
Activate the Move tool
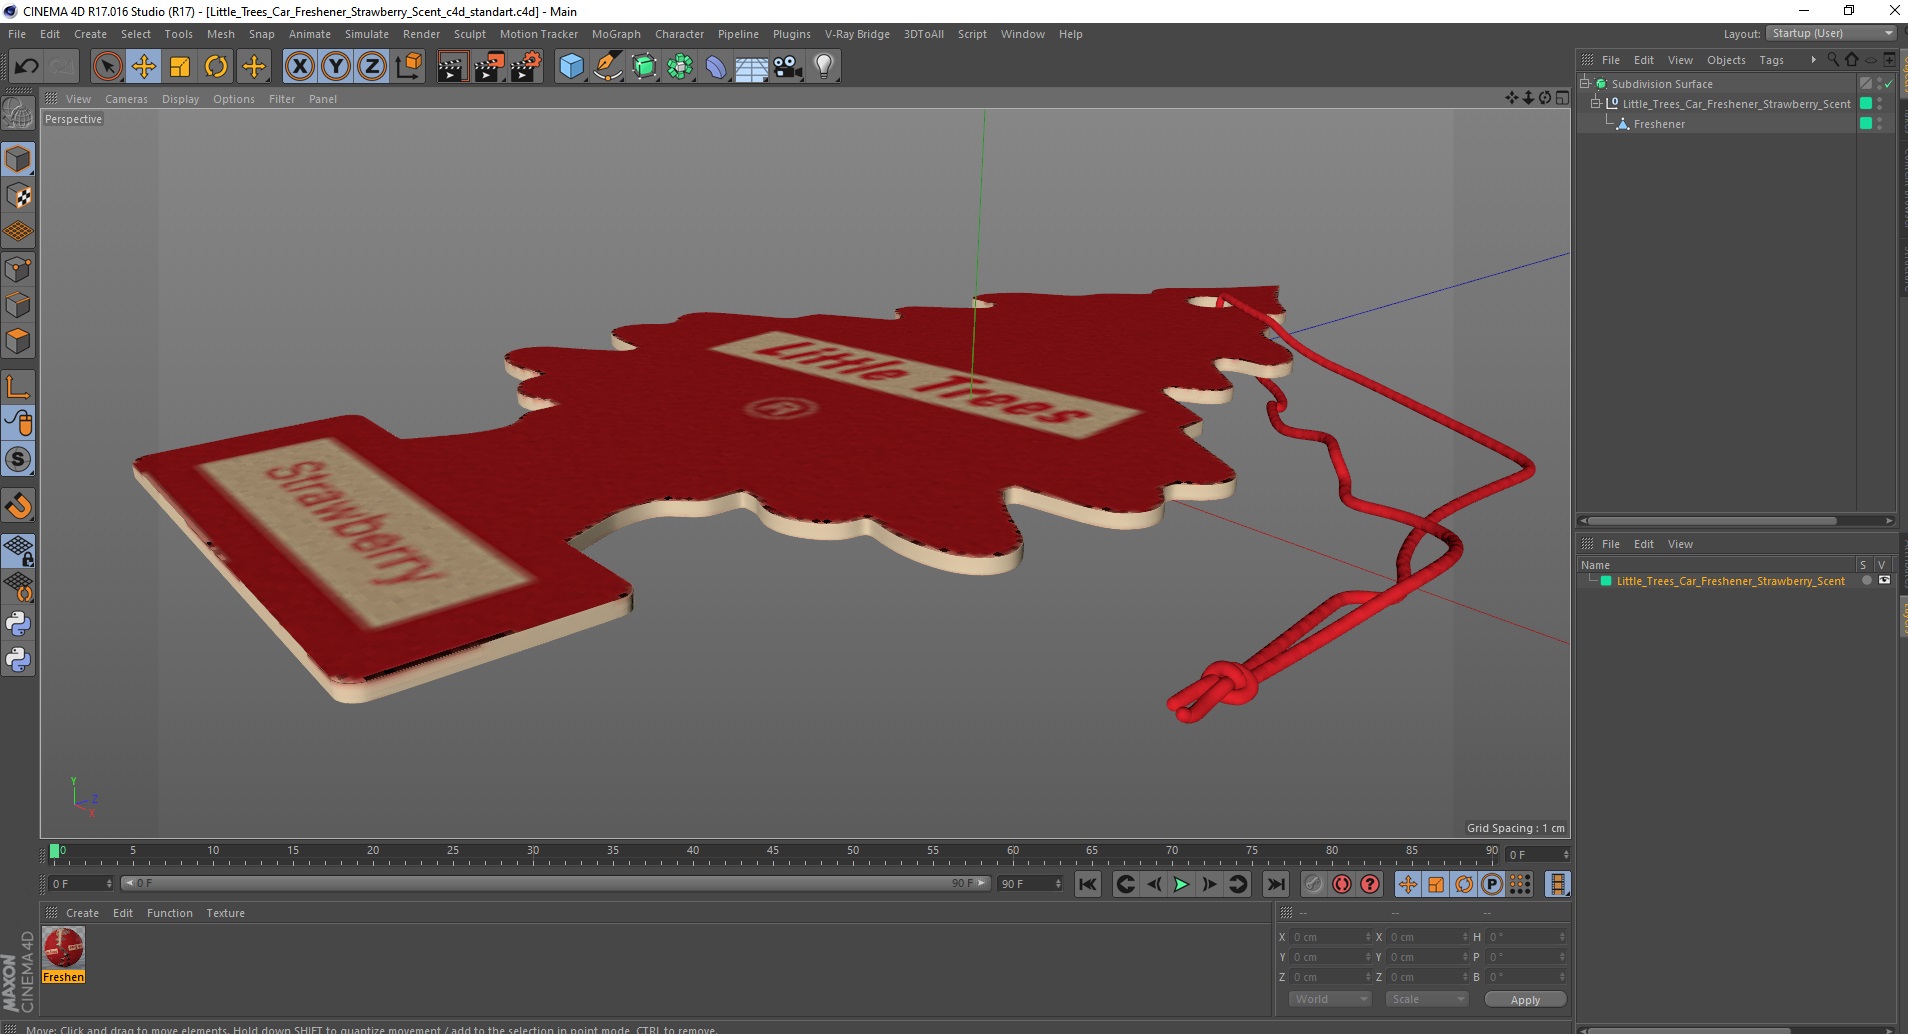(144, 67)
